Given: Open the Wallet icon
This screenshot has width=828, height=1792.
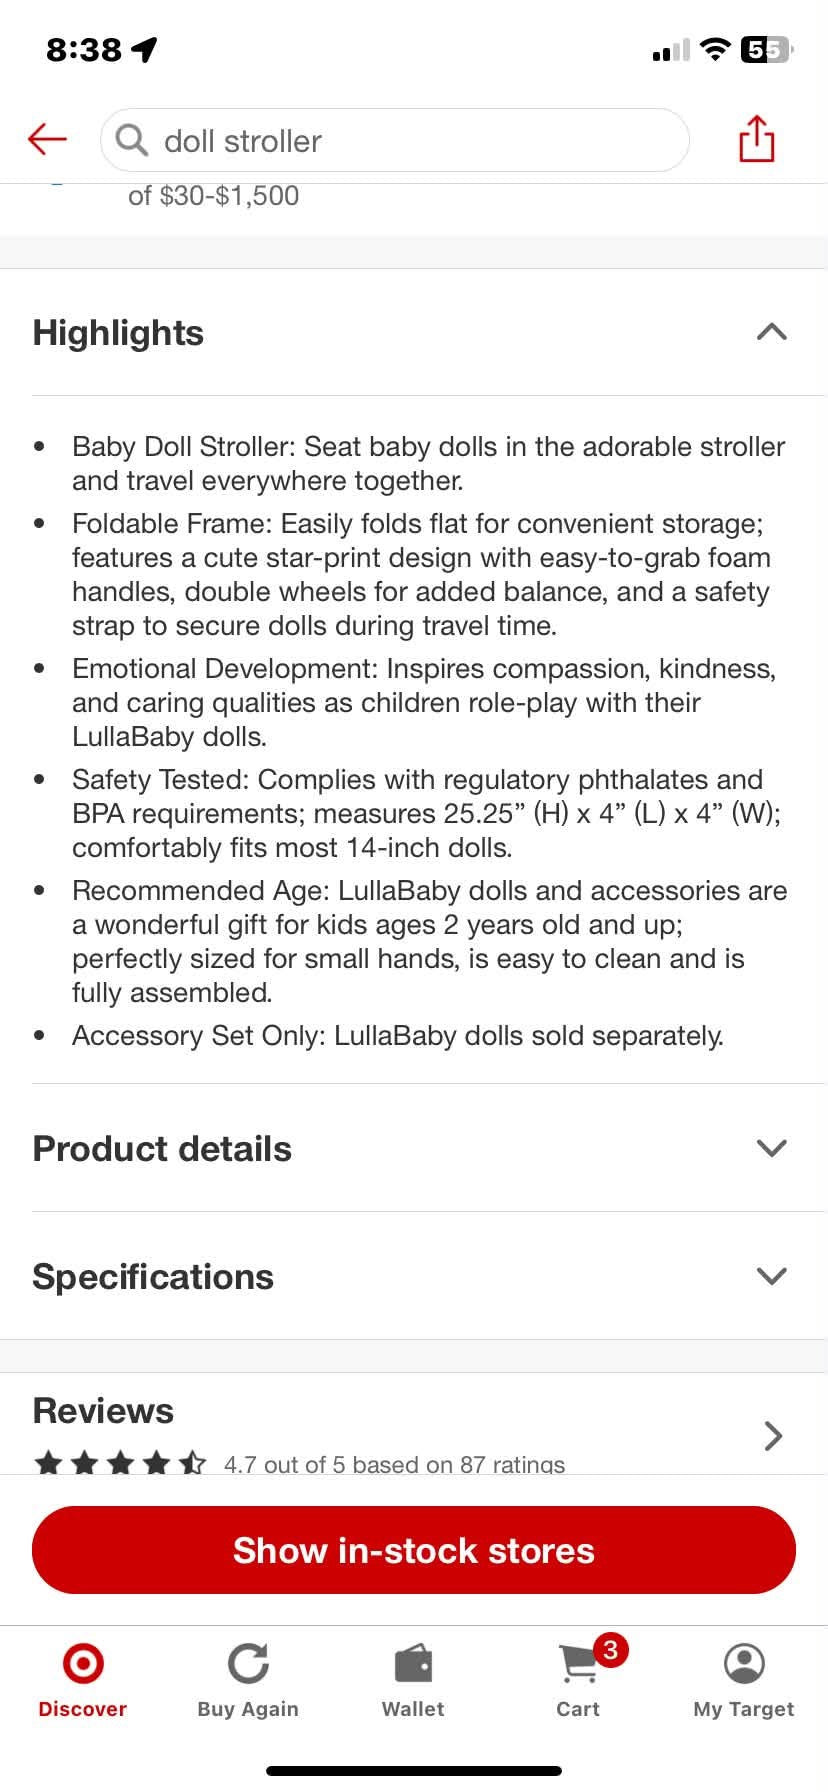Looking at the screenshot, I should click(x=413, y=1665).
